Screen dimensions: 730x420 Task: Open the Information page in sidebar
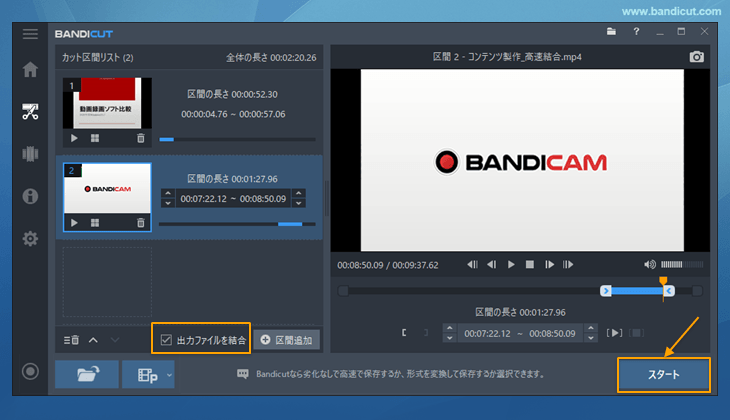coord(30,196)
